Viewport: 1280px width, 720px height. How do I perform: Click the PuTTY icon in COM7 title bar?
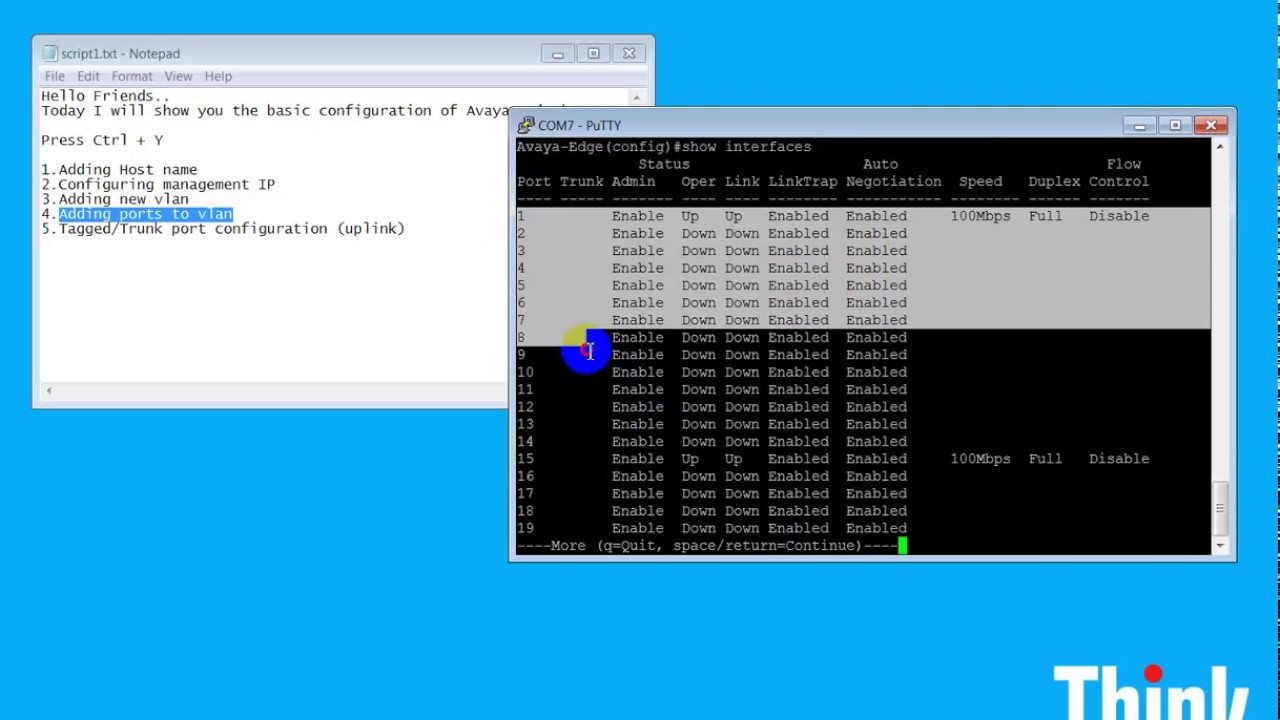click(526, 125)
